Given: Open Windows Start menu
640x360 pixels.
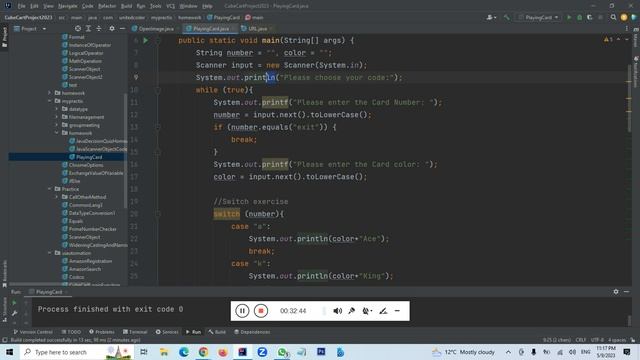Looking at the screenshot, I should tap(9, 352).
